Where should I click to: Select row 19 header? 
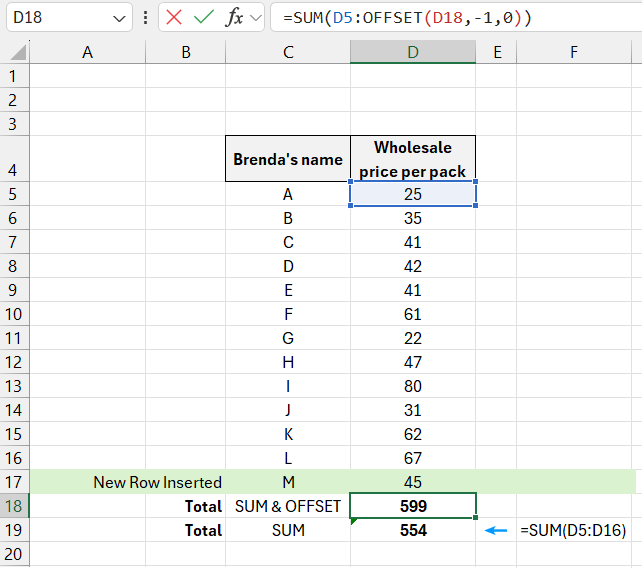[x=14, y=530]
